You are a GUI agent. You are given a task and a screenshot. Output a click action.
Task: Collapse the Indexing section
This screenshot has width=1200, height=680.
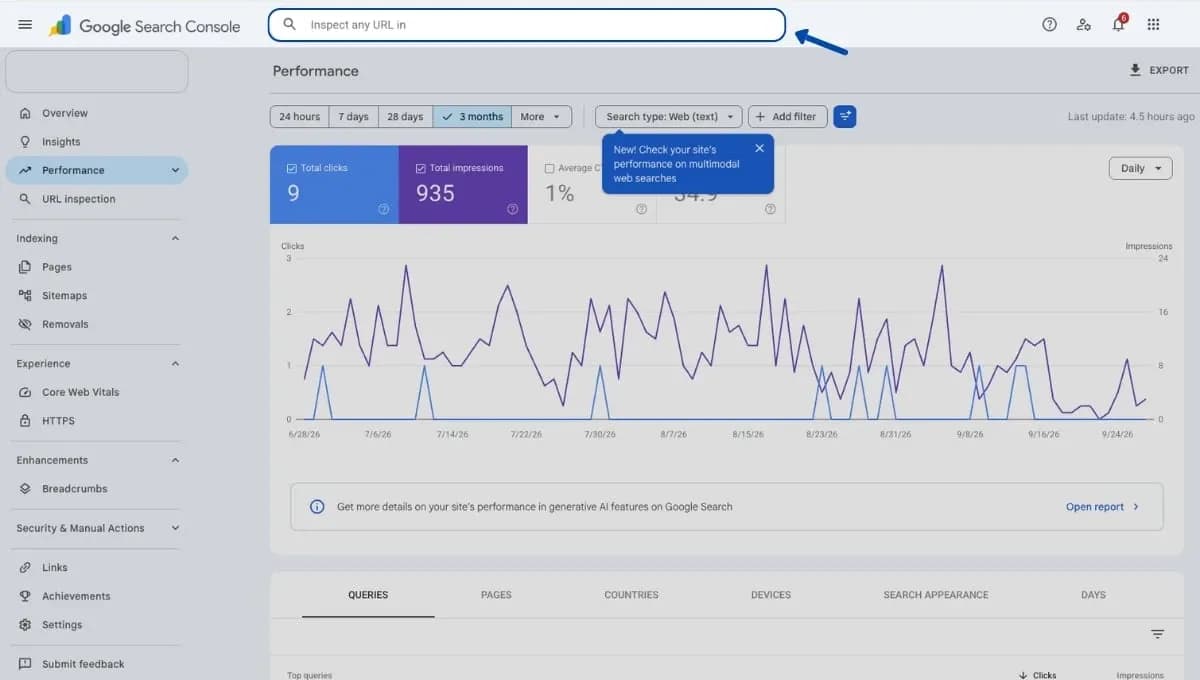click(x=175, y=238)
